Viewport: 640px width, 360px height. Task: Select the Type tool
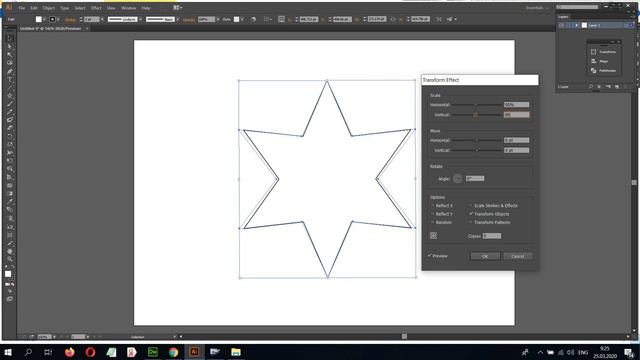point(10,80)
